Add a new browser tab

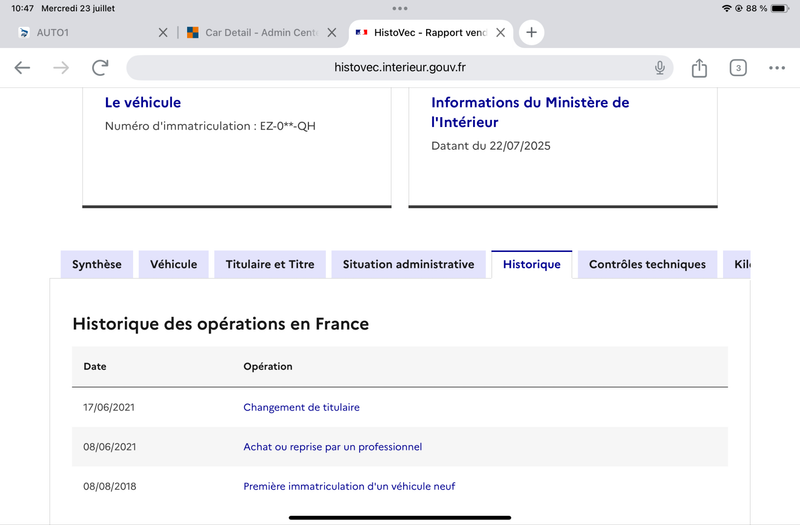531,32
